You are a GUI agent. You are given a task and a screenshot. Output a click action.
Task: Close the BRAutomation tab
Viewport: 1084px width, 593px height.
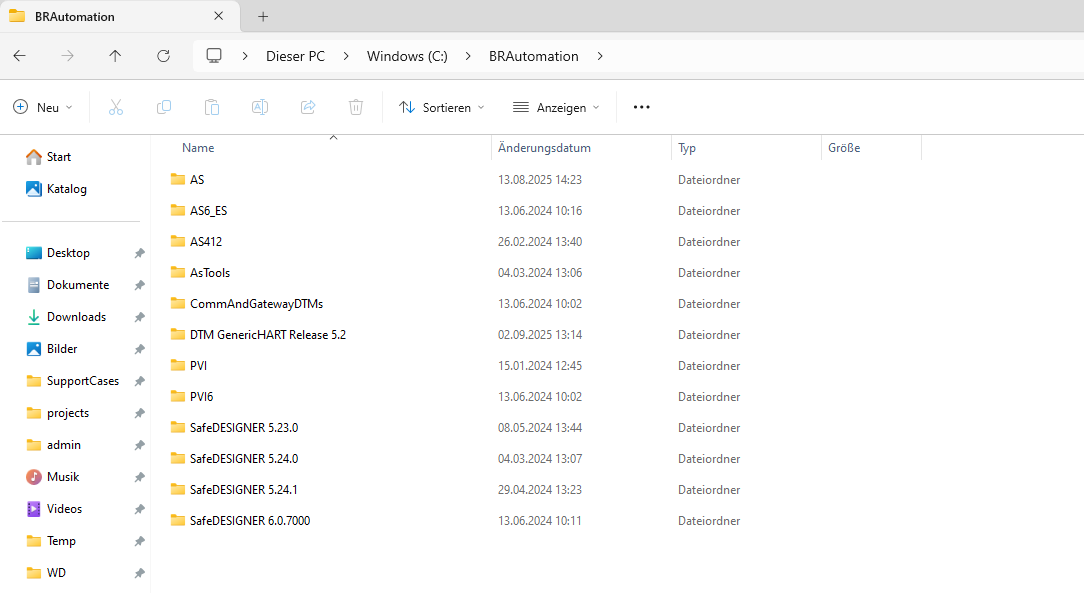[x=218, y=16]
